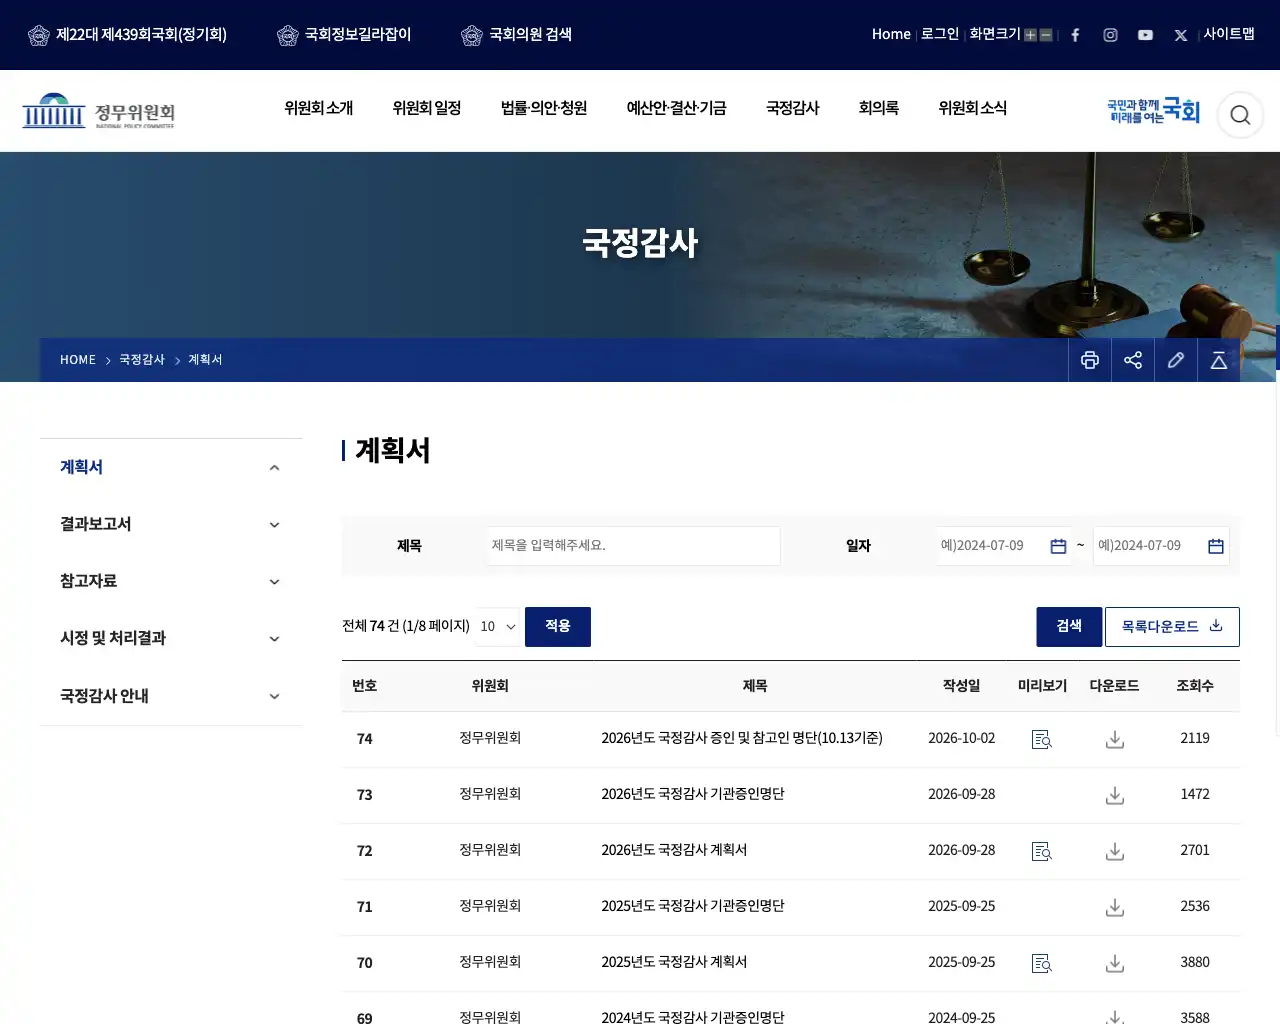Viewport: 1280px width, 1024px height.
Task: Download file for row 71
Action: 1115,907
